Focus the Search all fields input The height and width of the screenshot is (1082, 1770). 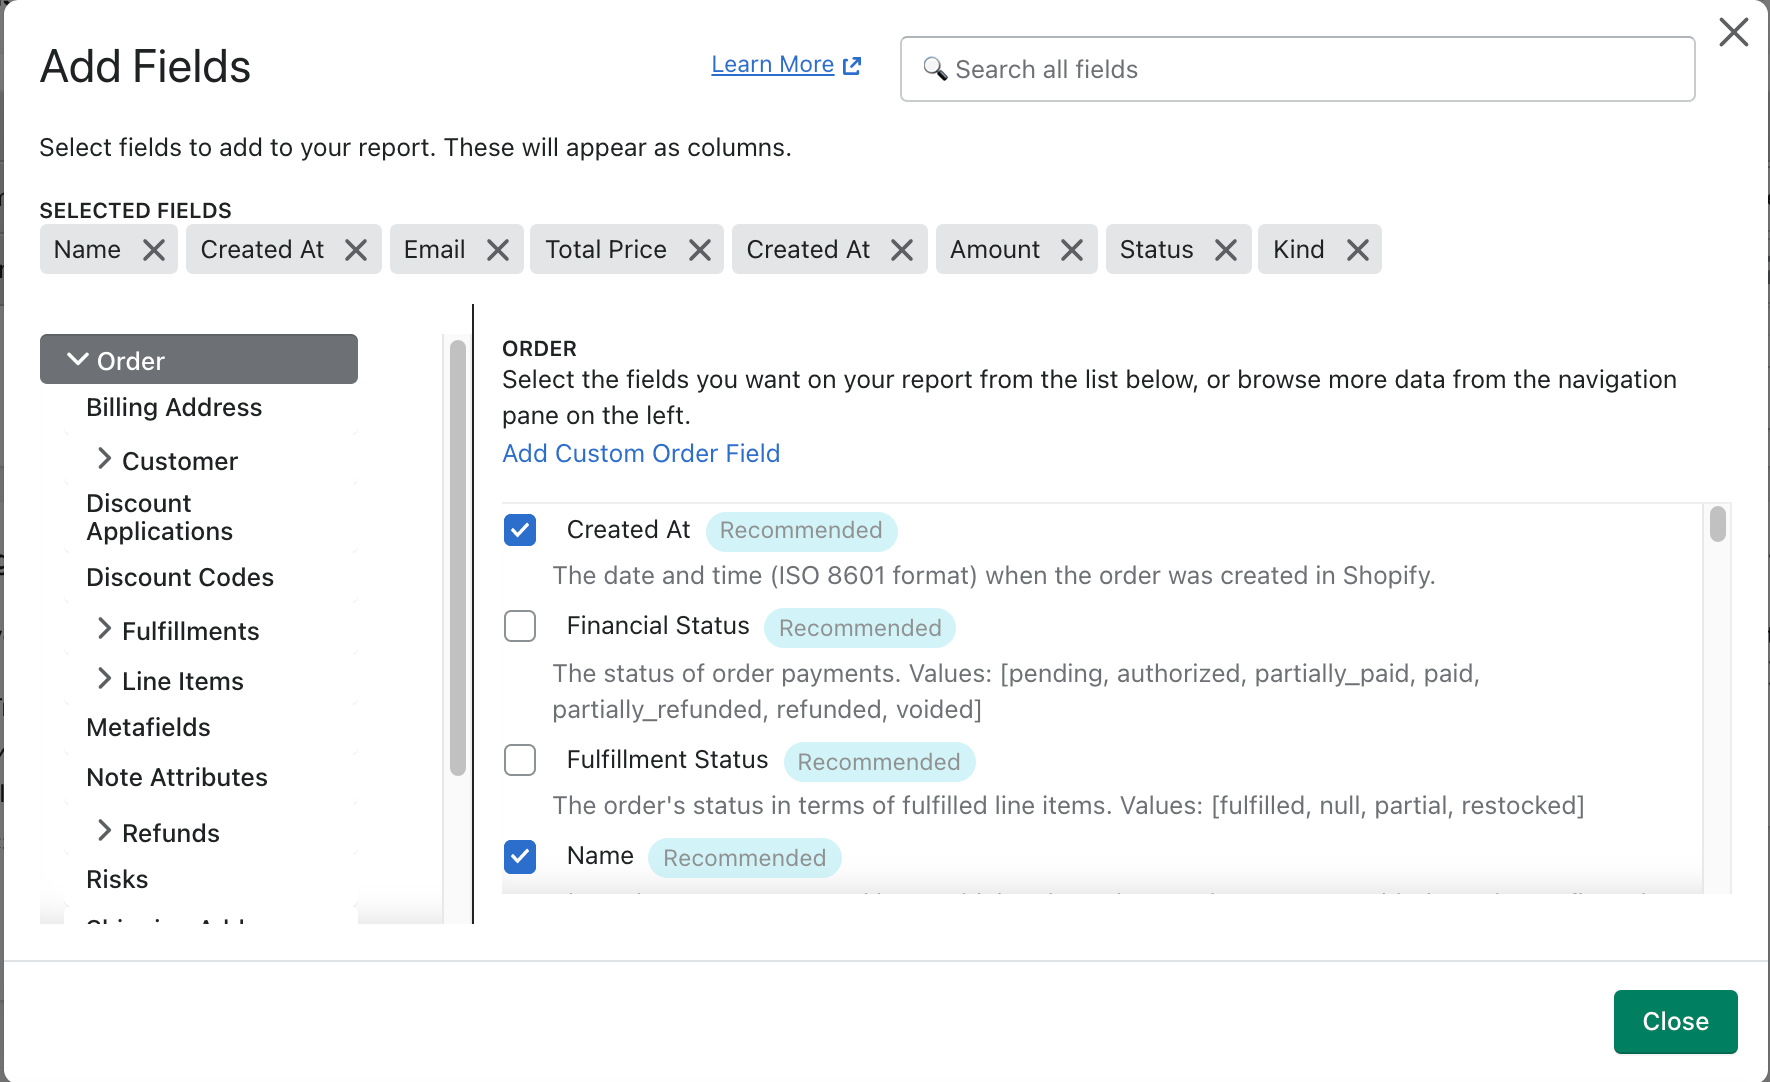coord(1298,69)
